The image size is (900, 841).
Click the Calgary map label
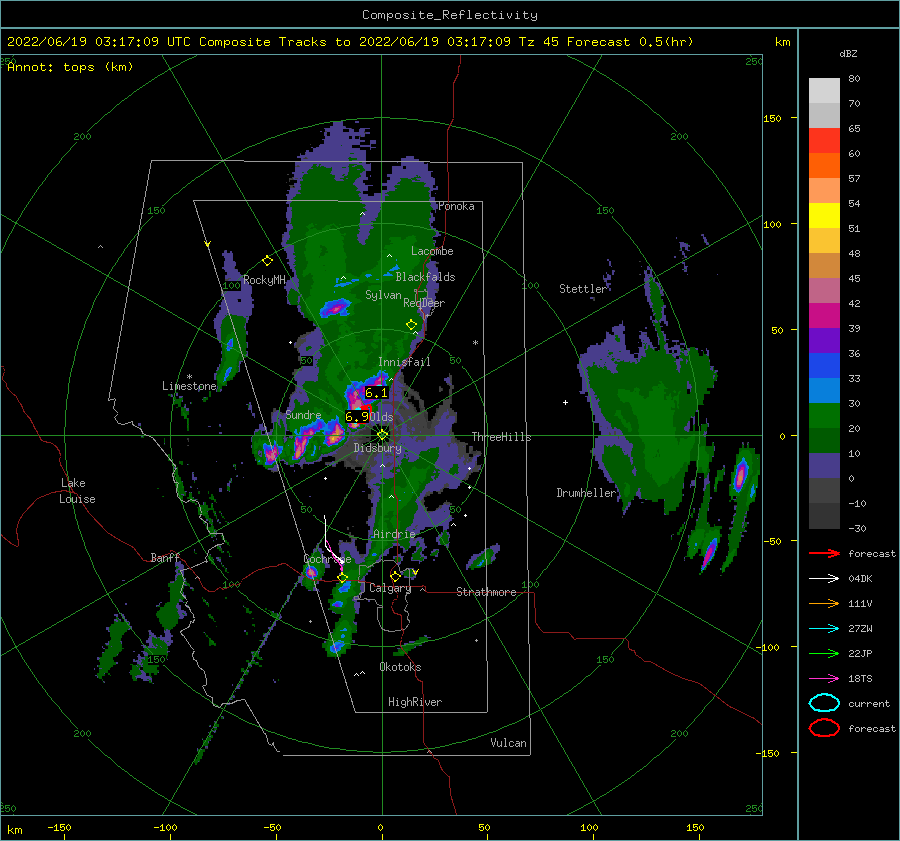click(390, 588)
